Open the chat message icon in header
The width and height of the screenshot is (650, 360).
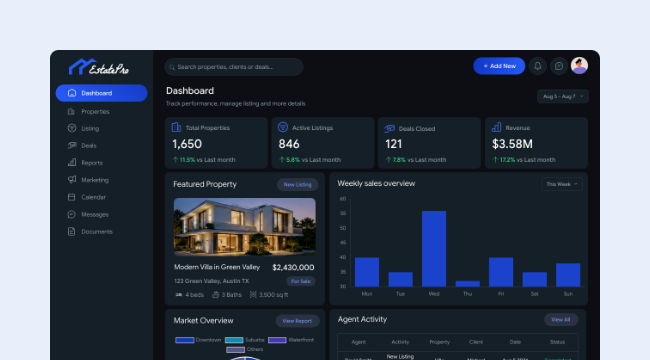(x=559, y=66)
